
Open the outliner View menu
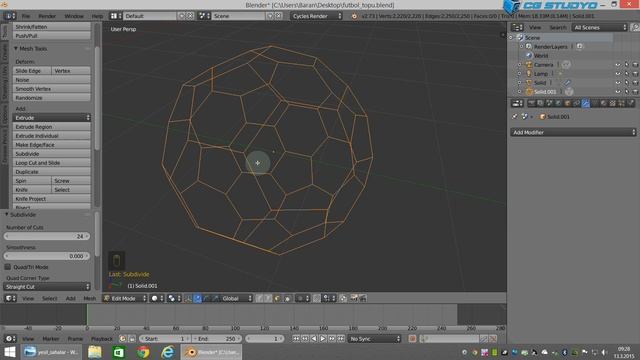tap(535, 27)
